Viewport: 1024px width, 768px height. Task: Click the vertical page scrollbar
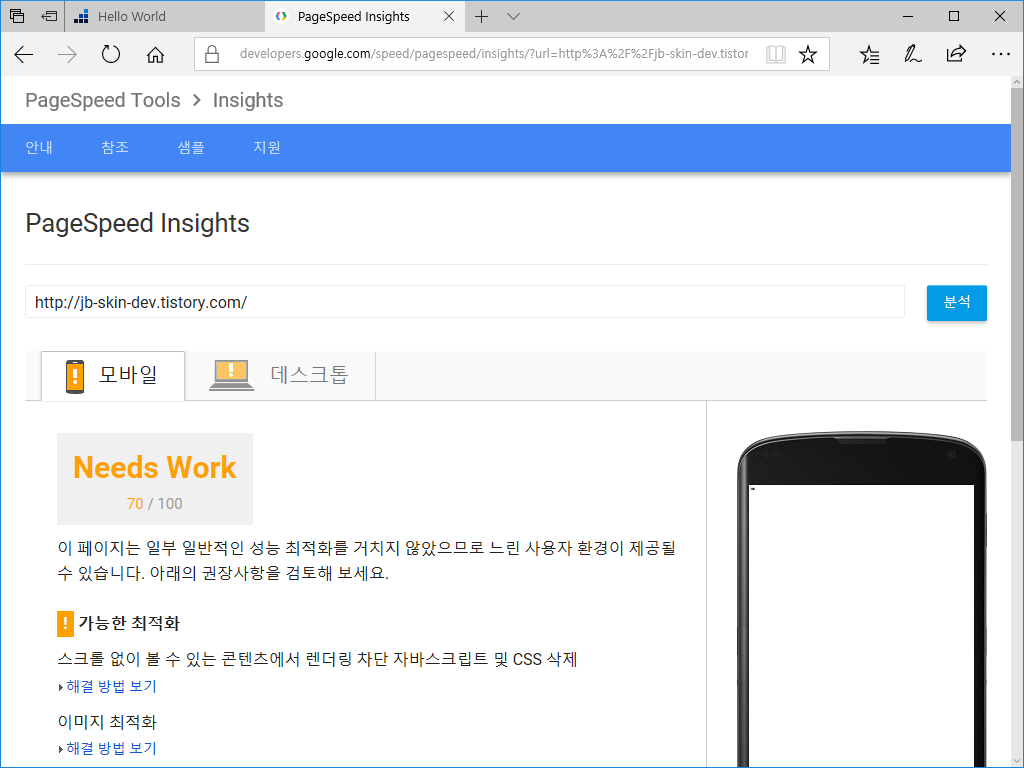1017,264
